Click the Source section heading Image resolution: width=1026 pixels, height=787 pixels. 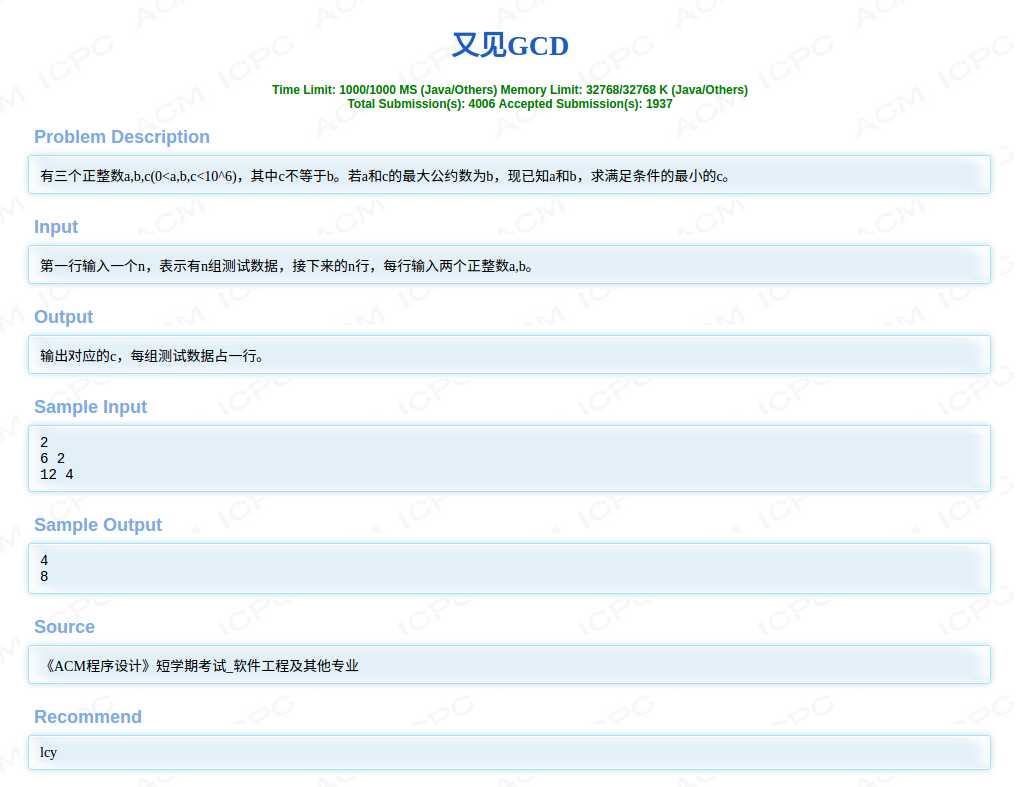[x=64, y=627]
